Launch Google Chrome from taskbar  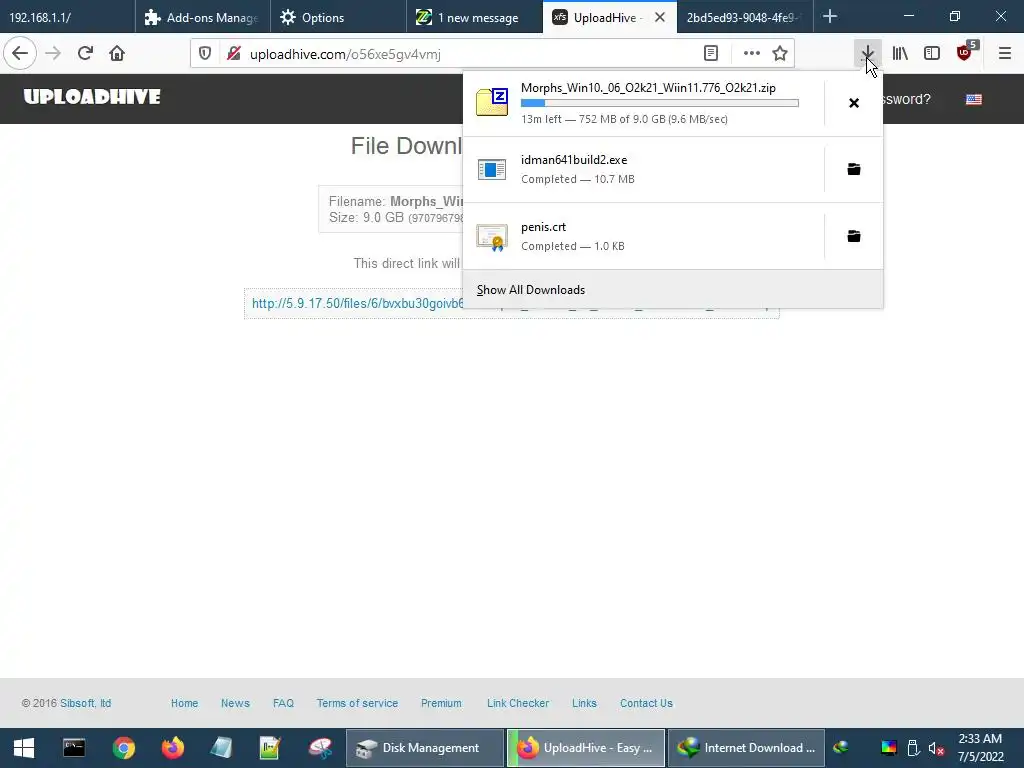pos(123,748)
